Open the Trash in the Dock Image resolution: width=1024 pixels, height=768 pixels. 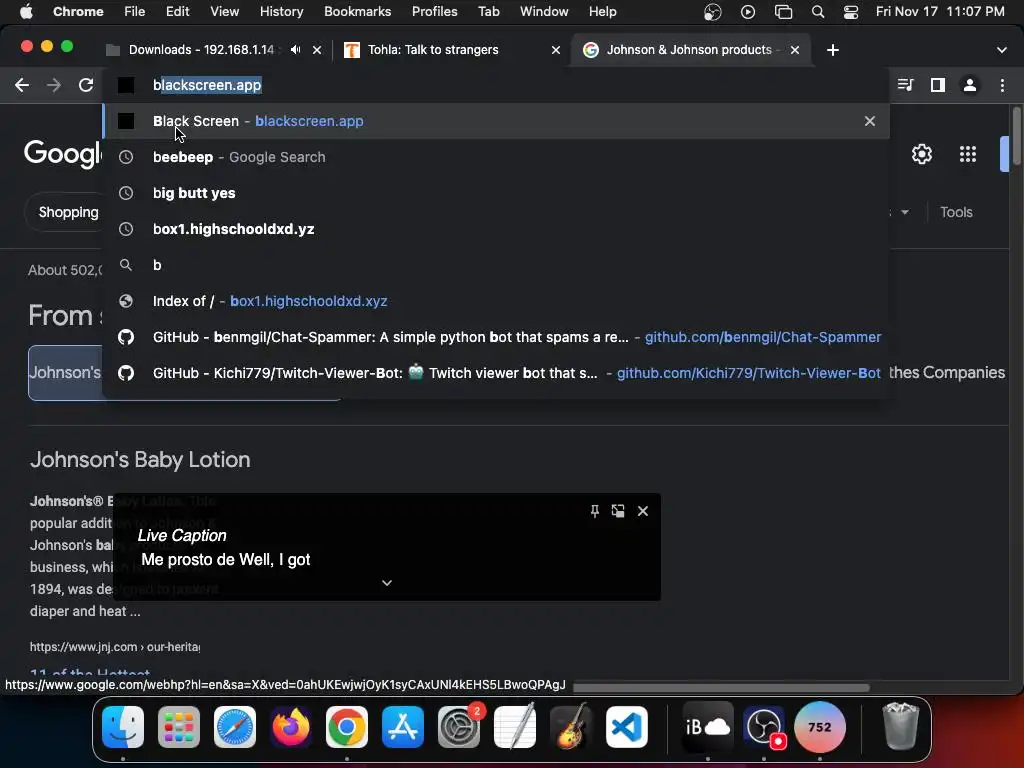(901, 727)
